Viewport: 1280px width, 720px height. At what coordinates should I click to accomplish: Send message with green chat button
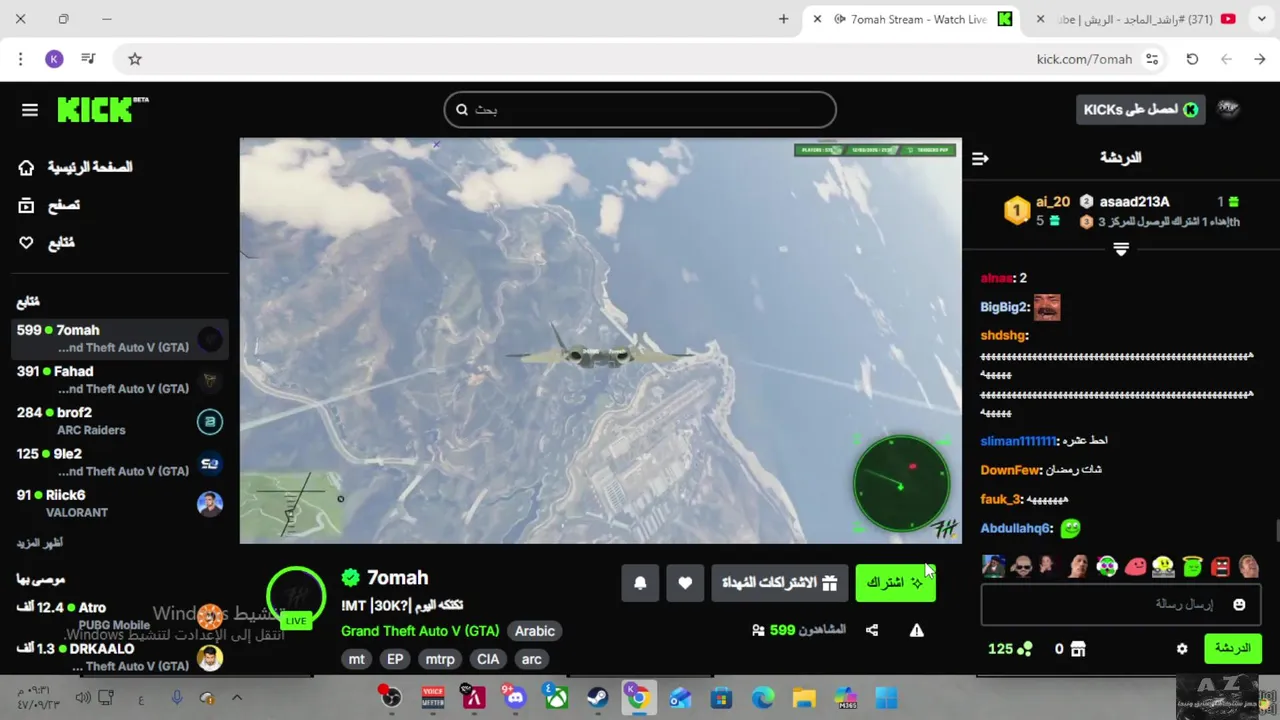pos(1232,649)
